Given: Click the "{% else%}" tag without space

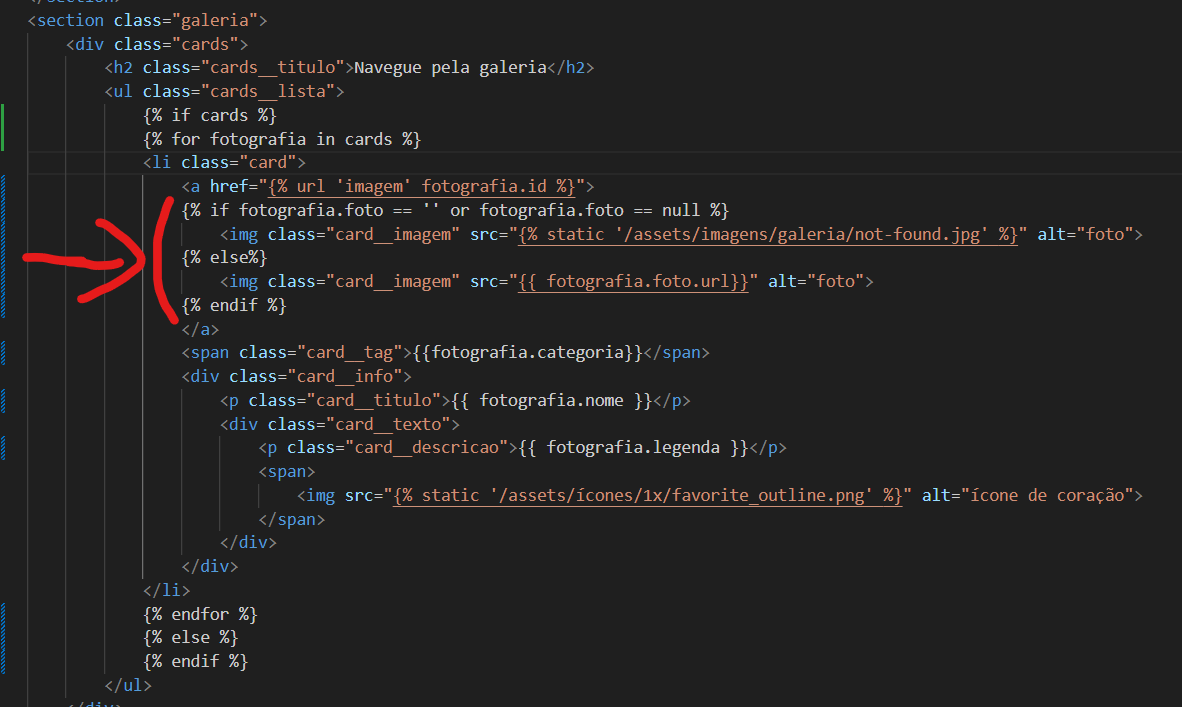Looking at the screenshot, I should pos(225,258).
